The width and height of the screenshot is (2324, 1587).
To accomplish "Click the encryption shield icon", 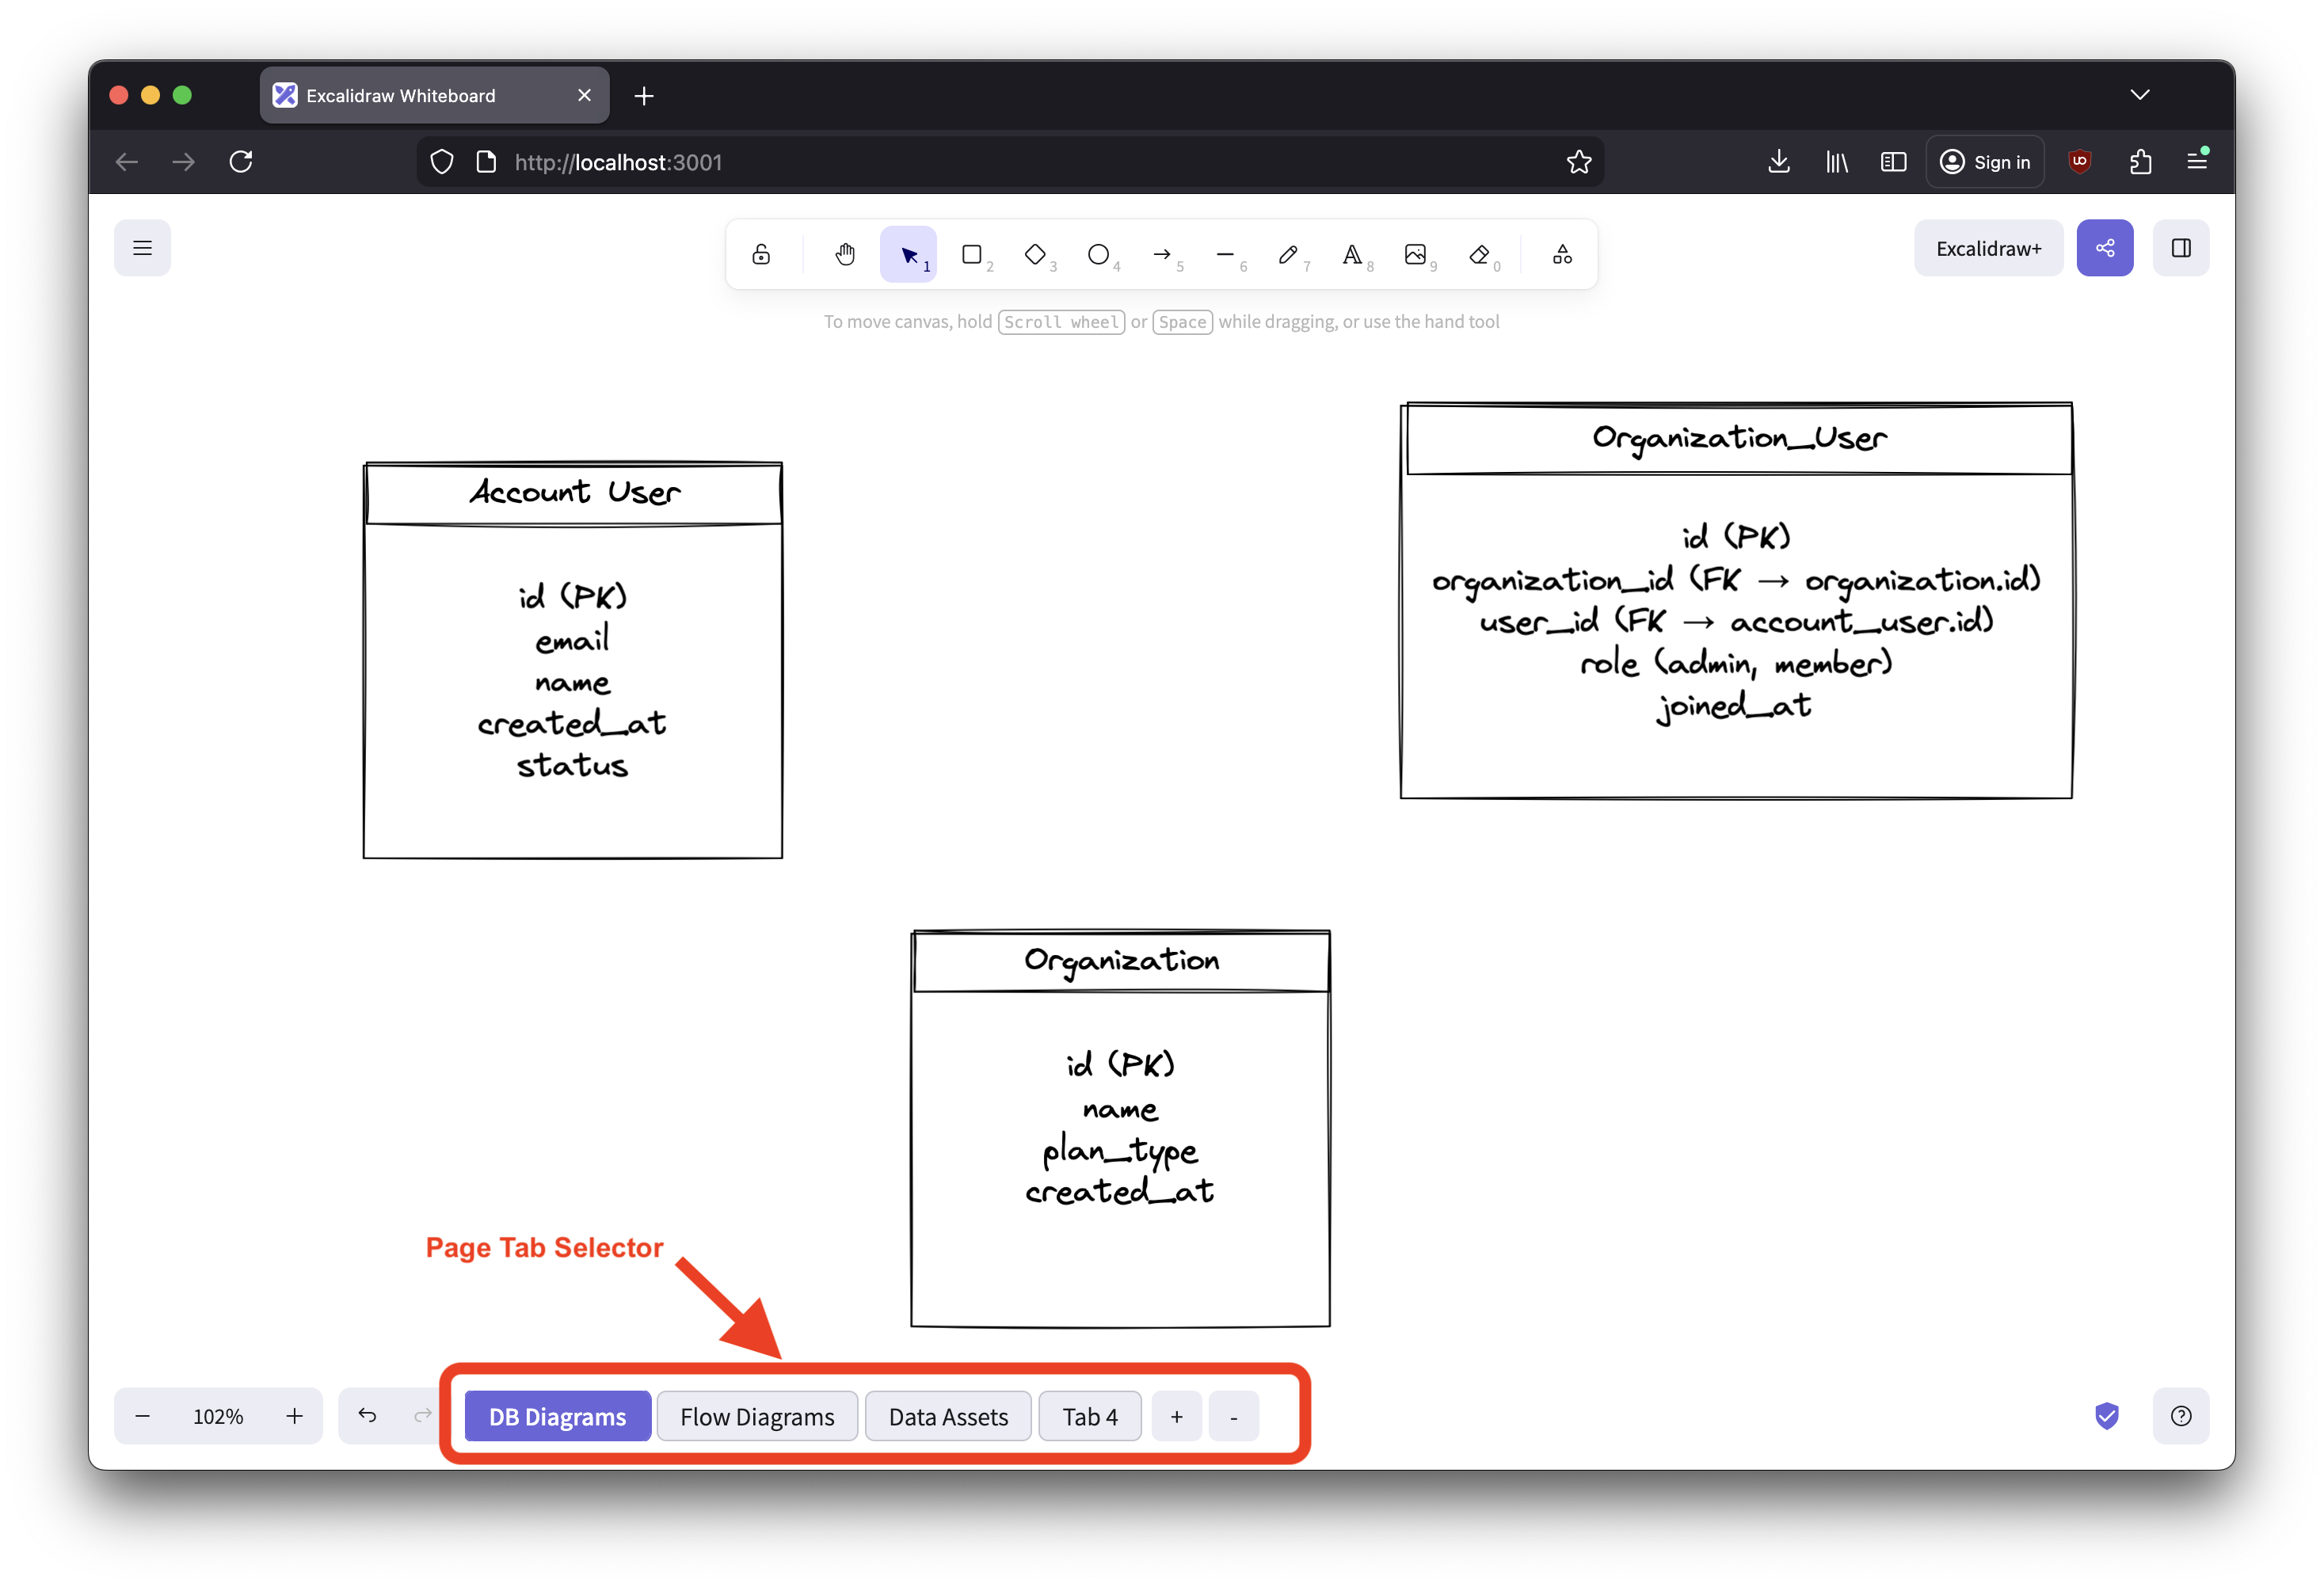I will tap(2107, 1415).
